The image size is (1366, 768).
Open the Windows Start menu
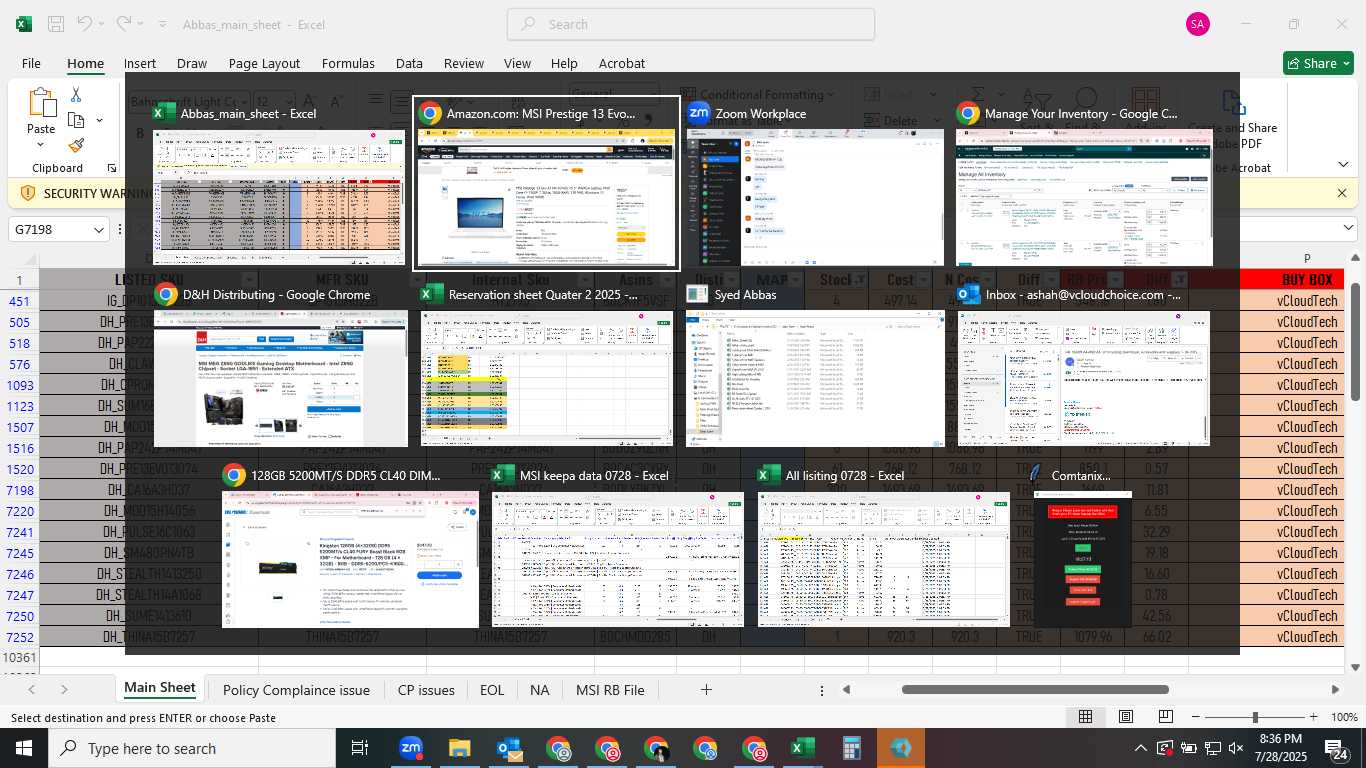pyautogui.click(x=23, y=748)
